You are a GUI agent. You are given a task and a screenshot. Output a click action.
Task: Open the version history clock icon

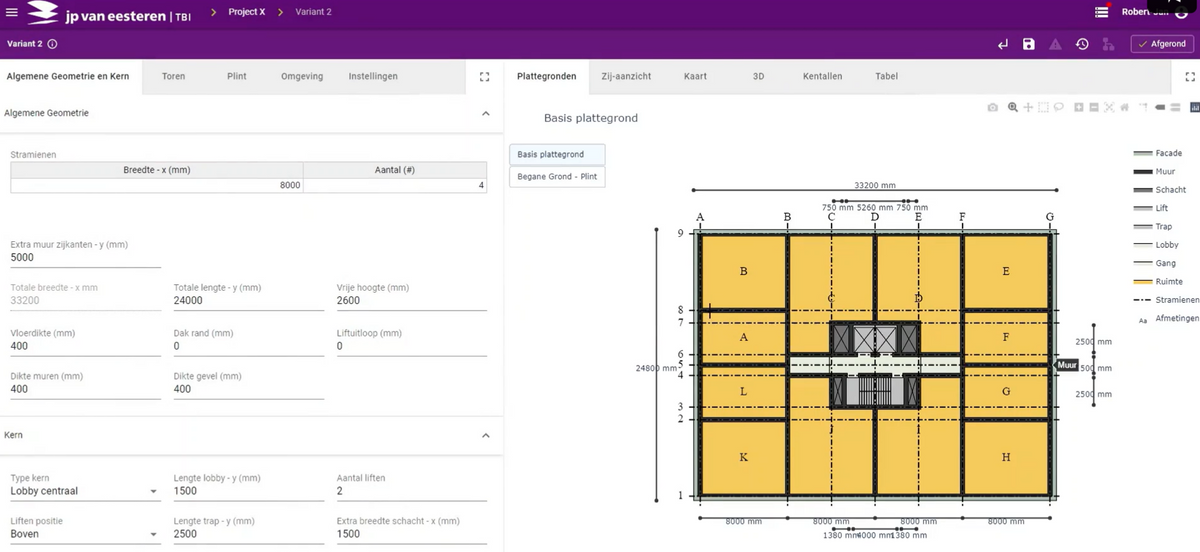(1082, 44)
